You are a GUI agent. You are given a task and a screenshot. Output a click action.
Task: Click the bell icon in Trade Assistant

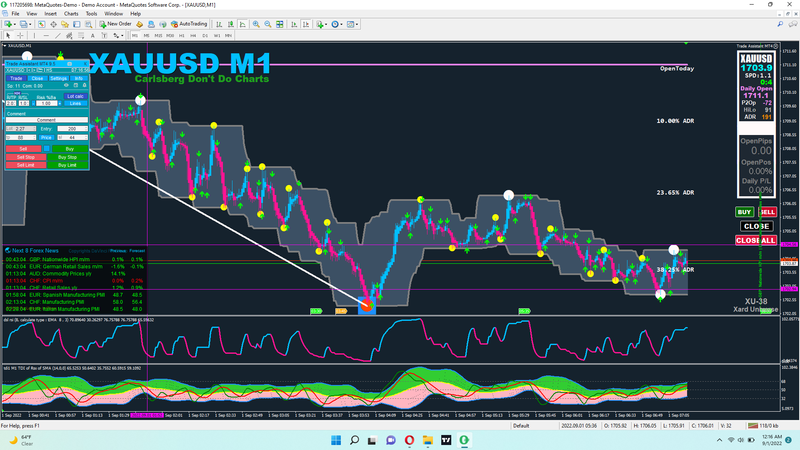pos(86,85)
